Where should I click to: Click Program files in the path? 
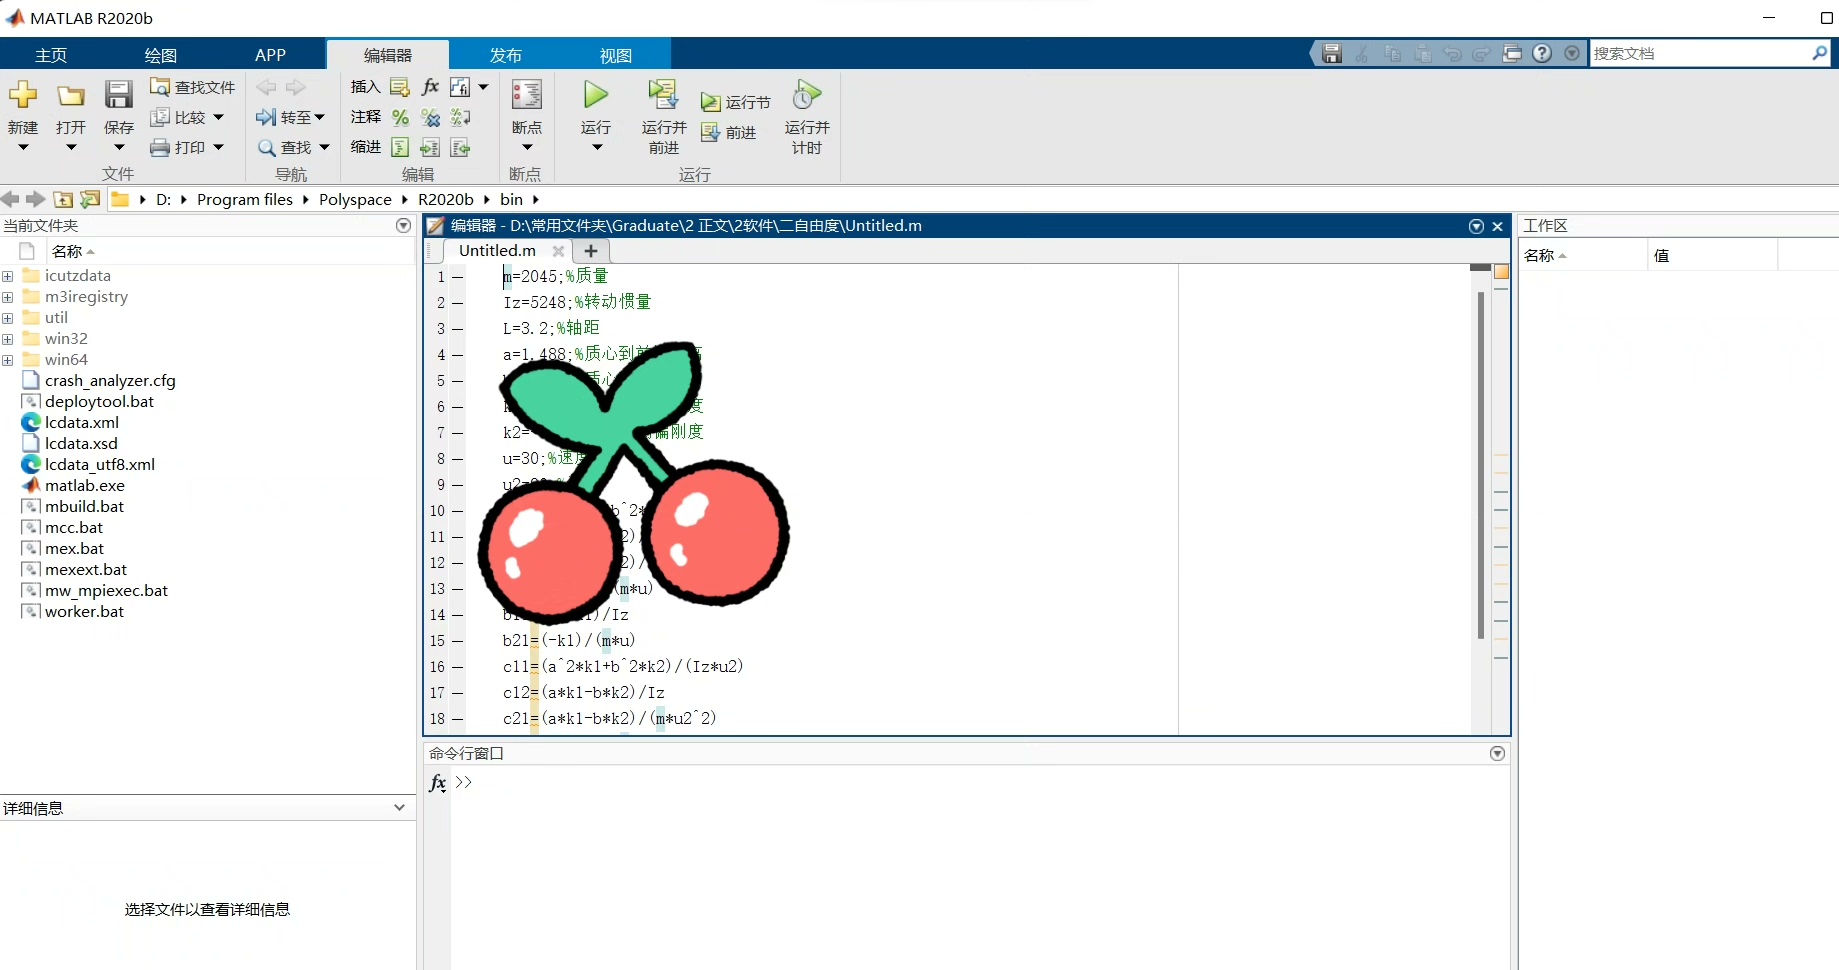coord(245,199)
